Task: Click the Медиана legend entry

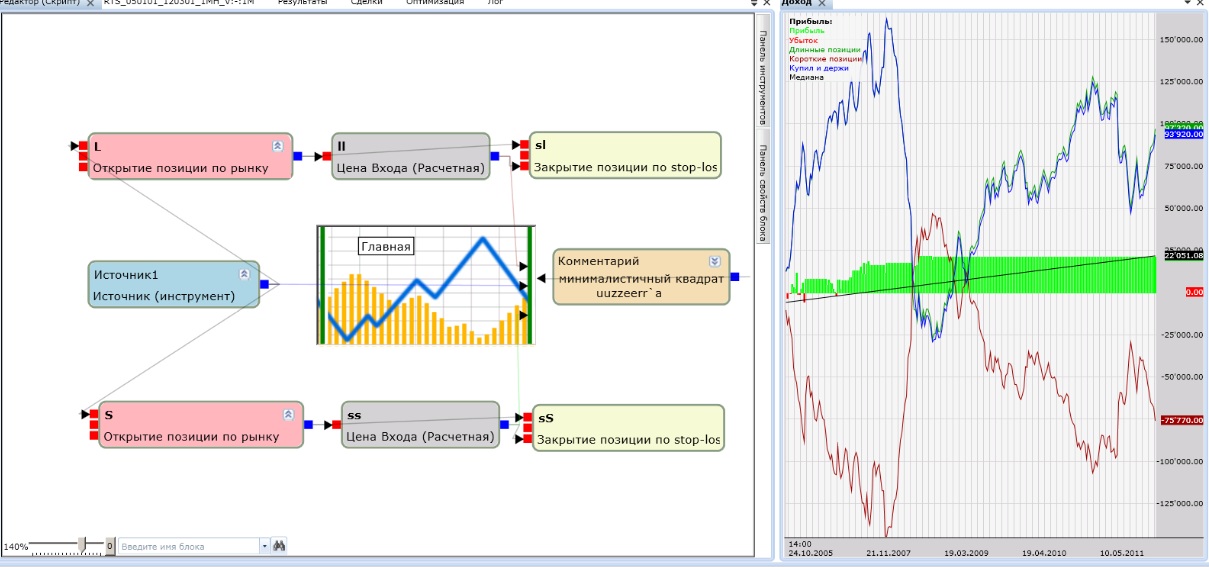Action: pyautogui.click(x=806, y=77)
